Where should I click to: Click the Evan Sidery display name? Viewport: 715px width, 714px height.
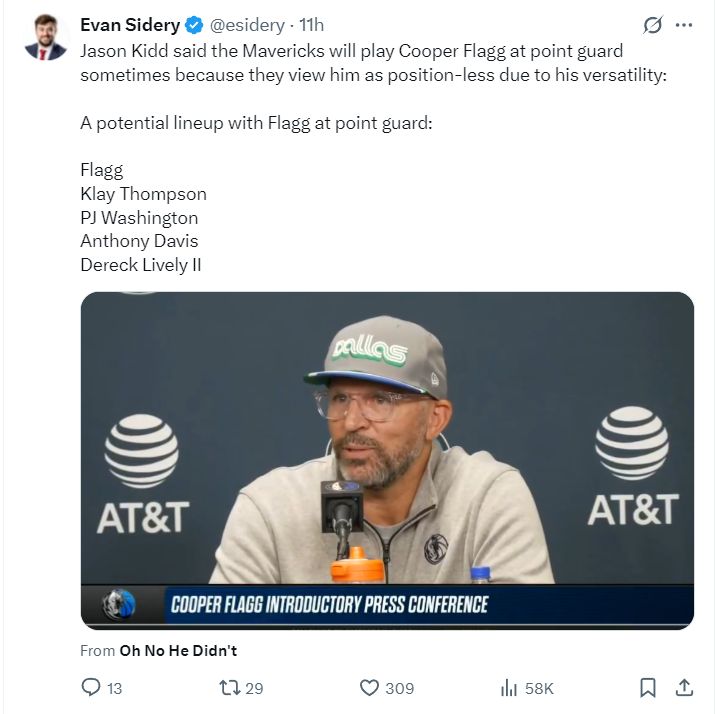[x=129, y=25]
